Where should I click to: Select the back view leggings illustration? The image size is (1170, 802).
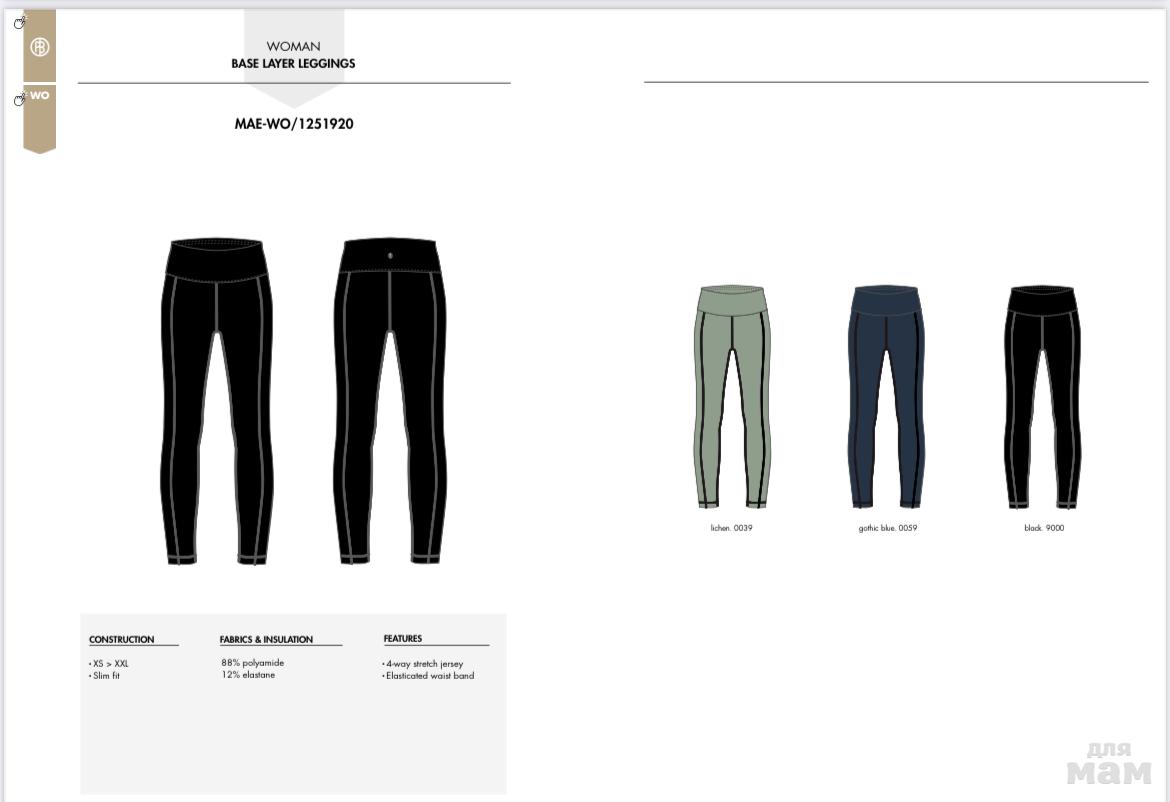(x=390, y=401)
